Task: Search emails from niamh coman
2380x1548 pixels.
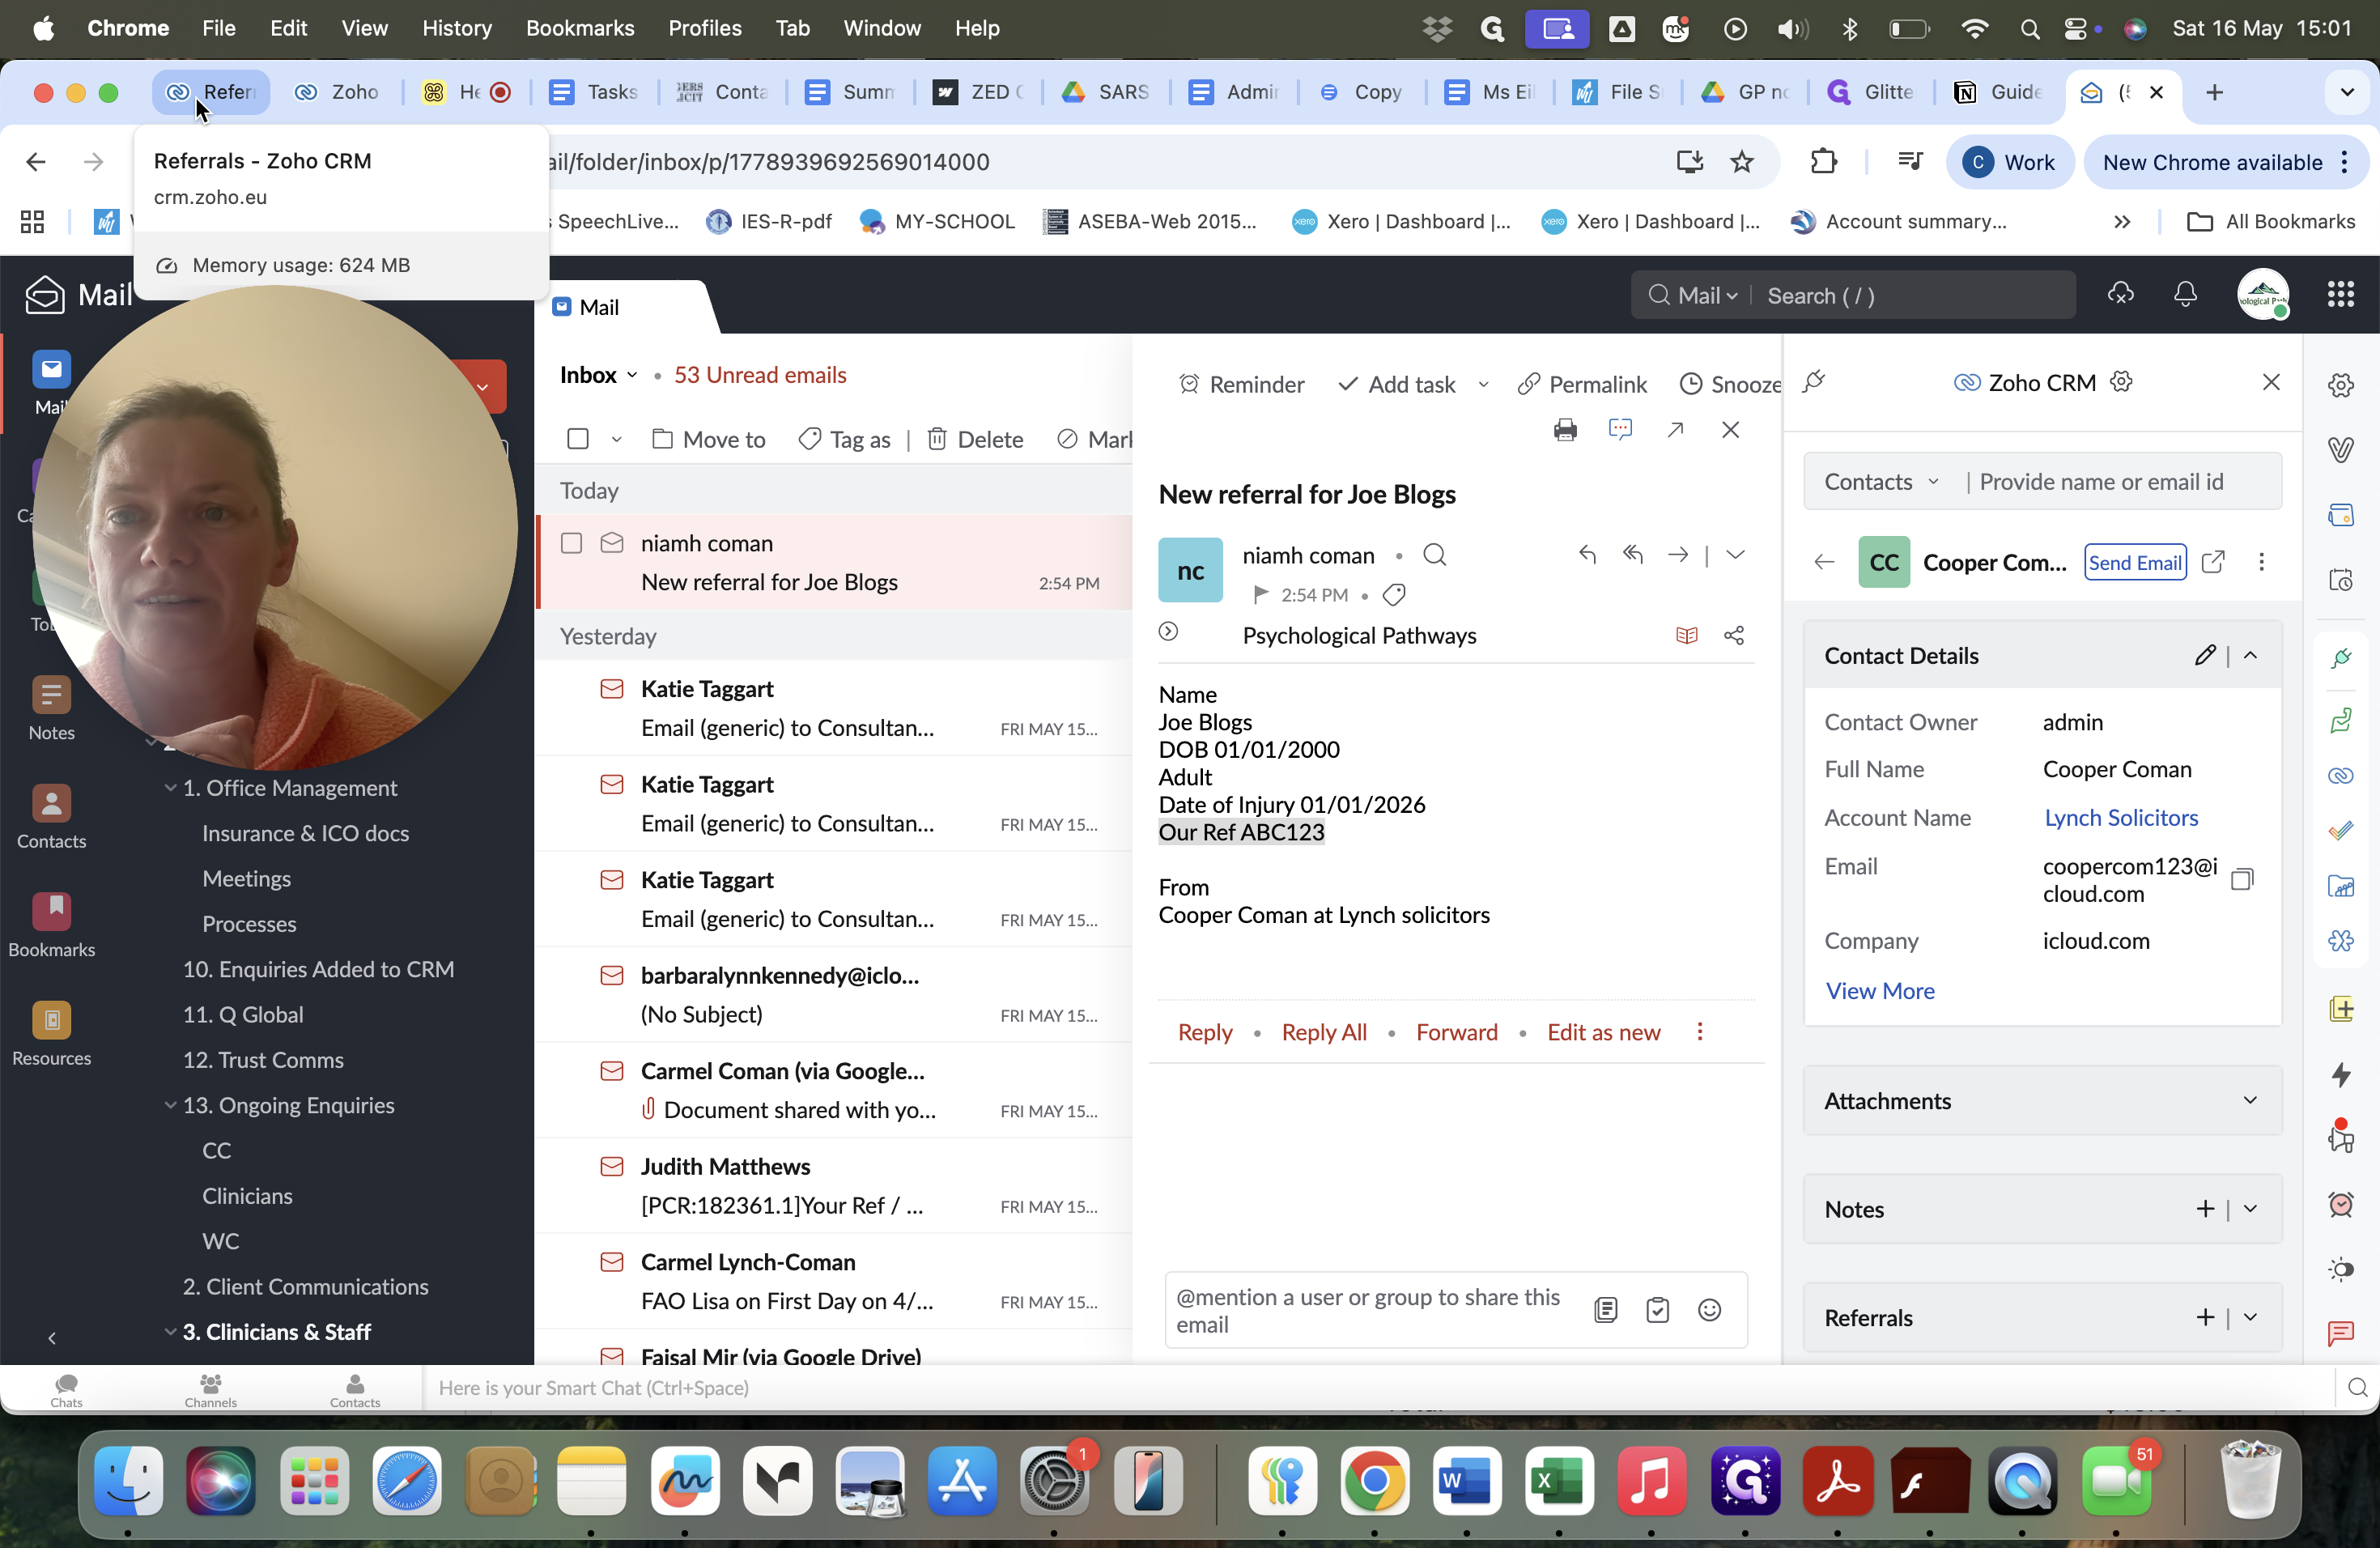Action: point(1435,555)
